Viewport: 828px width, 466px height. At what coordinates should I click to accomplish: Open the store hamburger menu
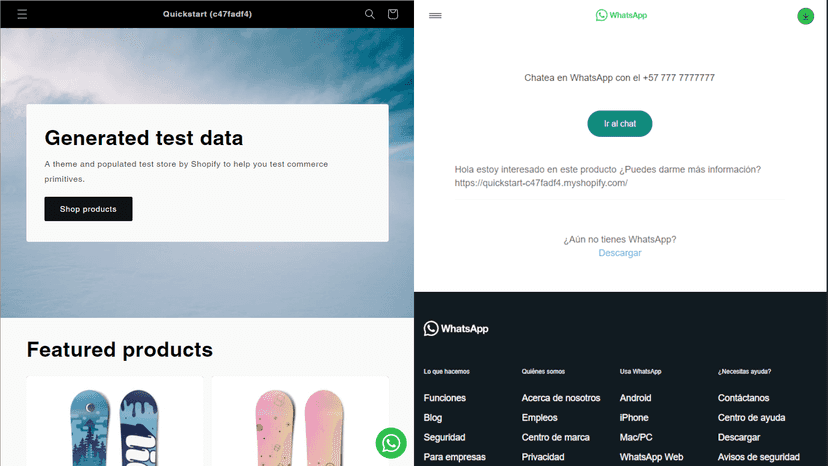point(22,14)
